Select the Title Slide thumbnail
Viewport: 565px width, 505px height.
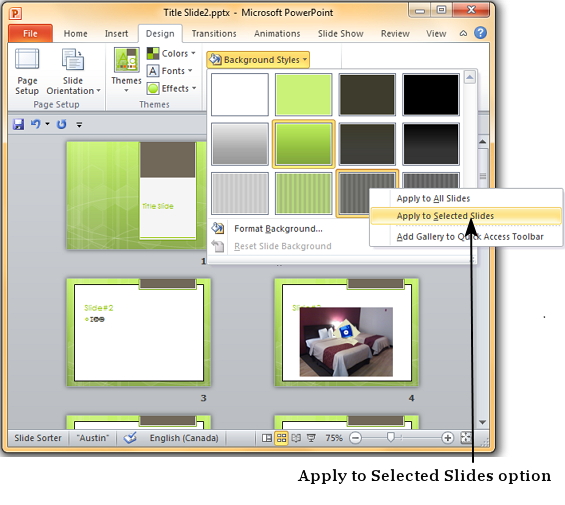pyautogui.click(x=136, y=195)
